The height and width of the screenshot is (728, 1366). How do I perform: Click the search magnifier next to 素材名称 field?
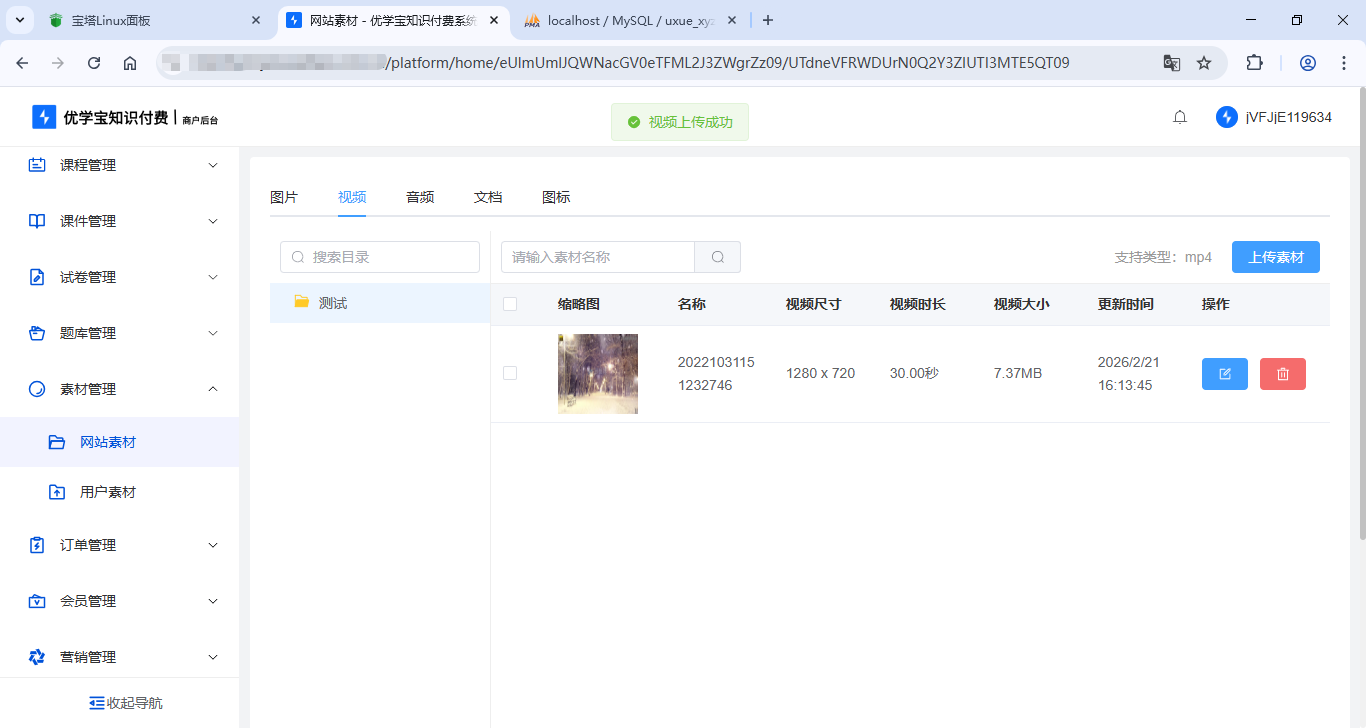(717, 257)
